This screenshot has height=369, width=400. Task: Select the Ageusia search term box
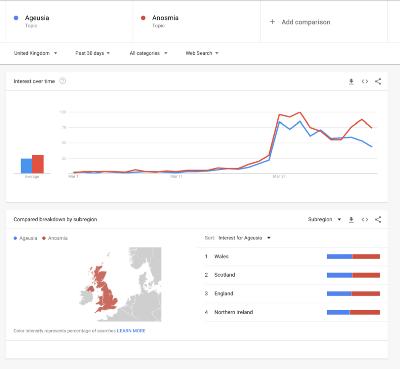point(69,21)
